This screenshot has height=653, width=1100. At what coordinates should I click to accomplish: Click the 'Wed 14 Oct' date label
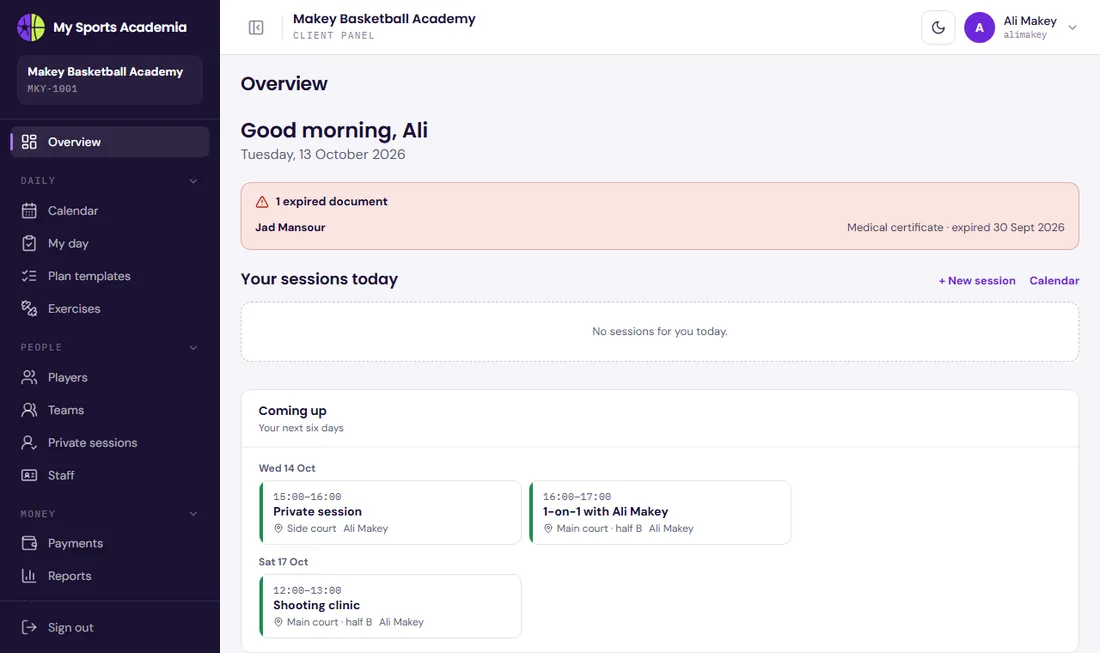(x=287, y=468)
